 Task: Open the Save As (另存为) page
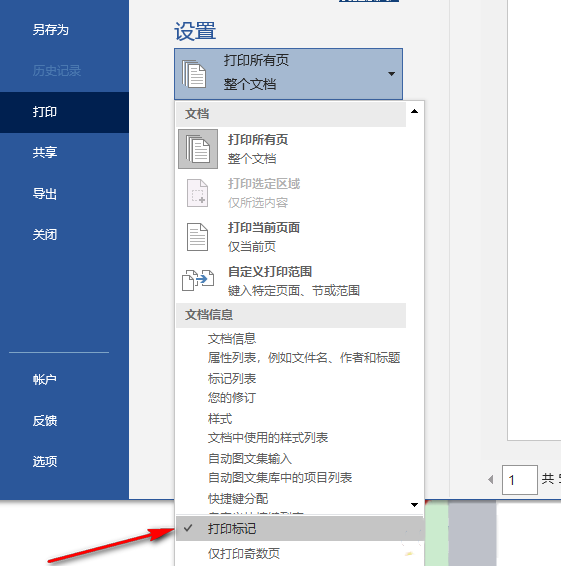tap(51, 30)
